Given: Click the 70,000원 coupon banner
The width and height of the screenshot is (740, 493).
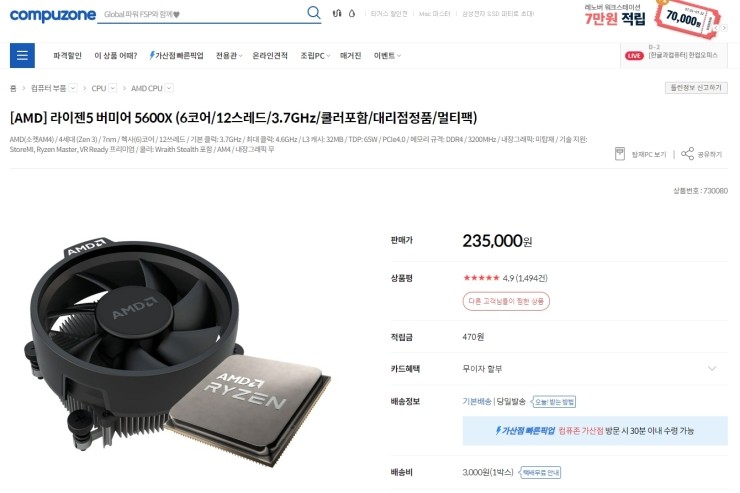Looking at the screenshot, I should coord(687,18).
